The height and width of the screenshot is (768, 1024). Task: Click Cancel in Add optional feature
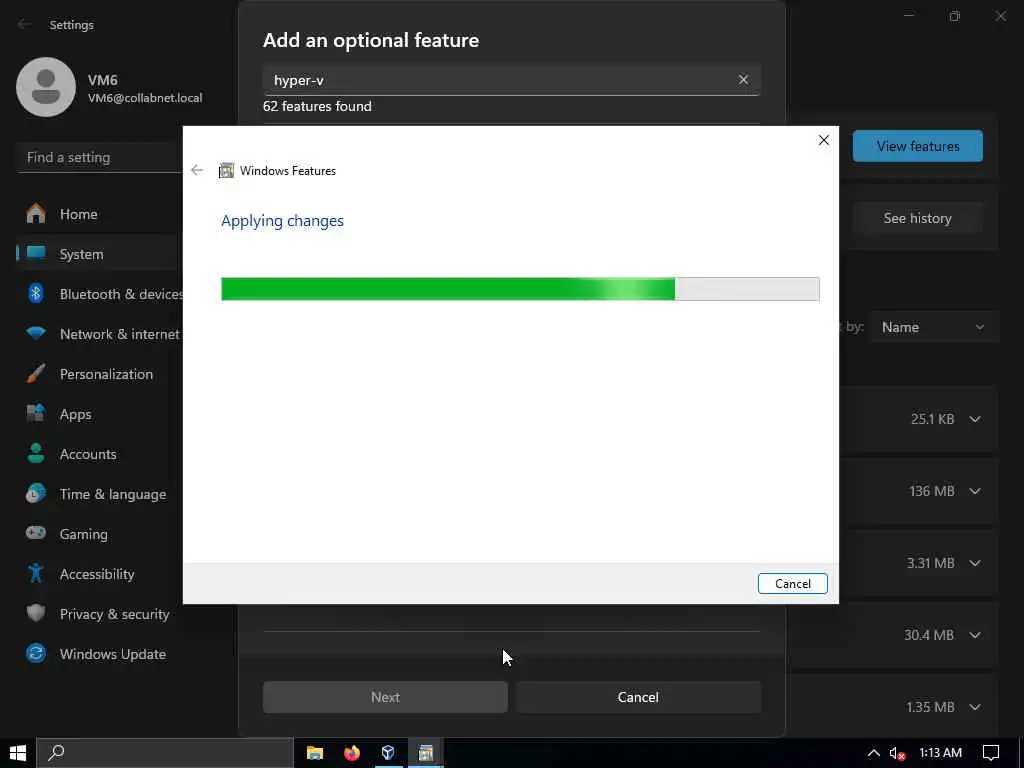(638, 697)
